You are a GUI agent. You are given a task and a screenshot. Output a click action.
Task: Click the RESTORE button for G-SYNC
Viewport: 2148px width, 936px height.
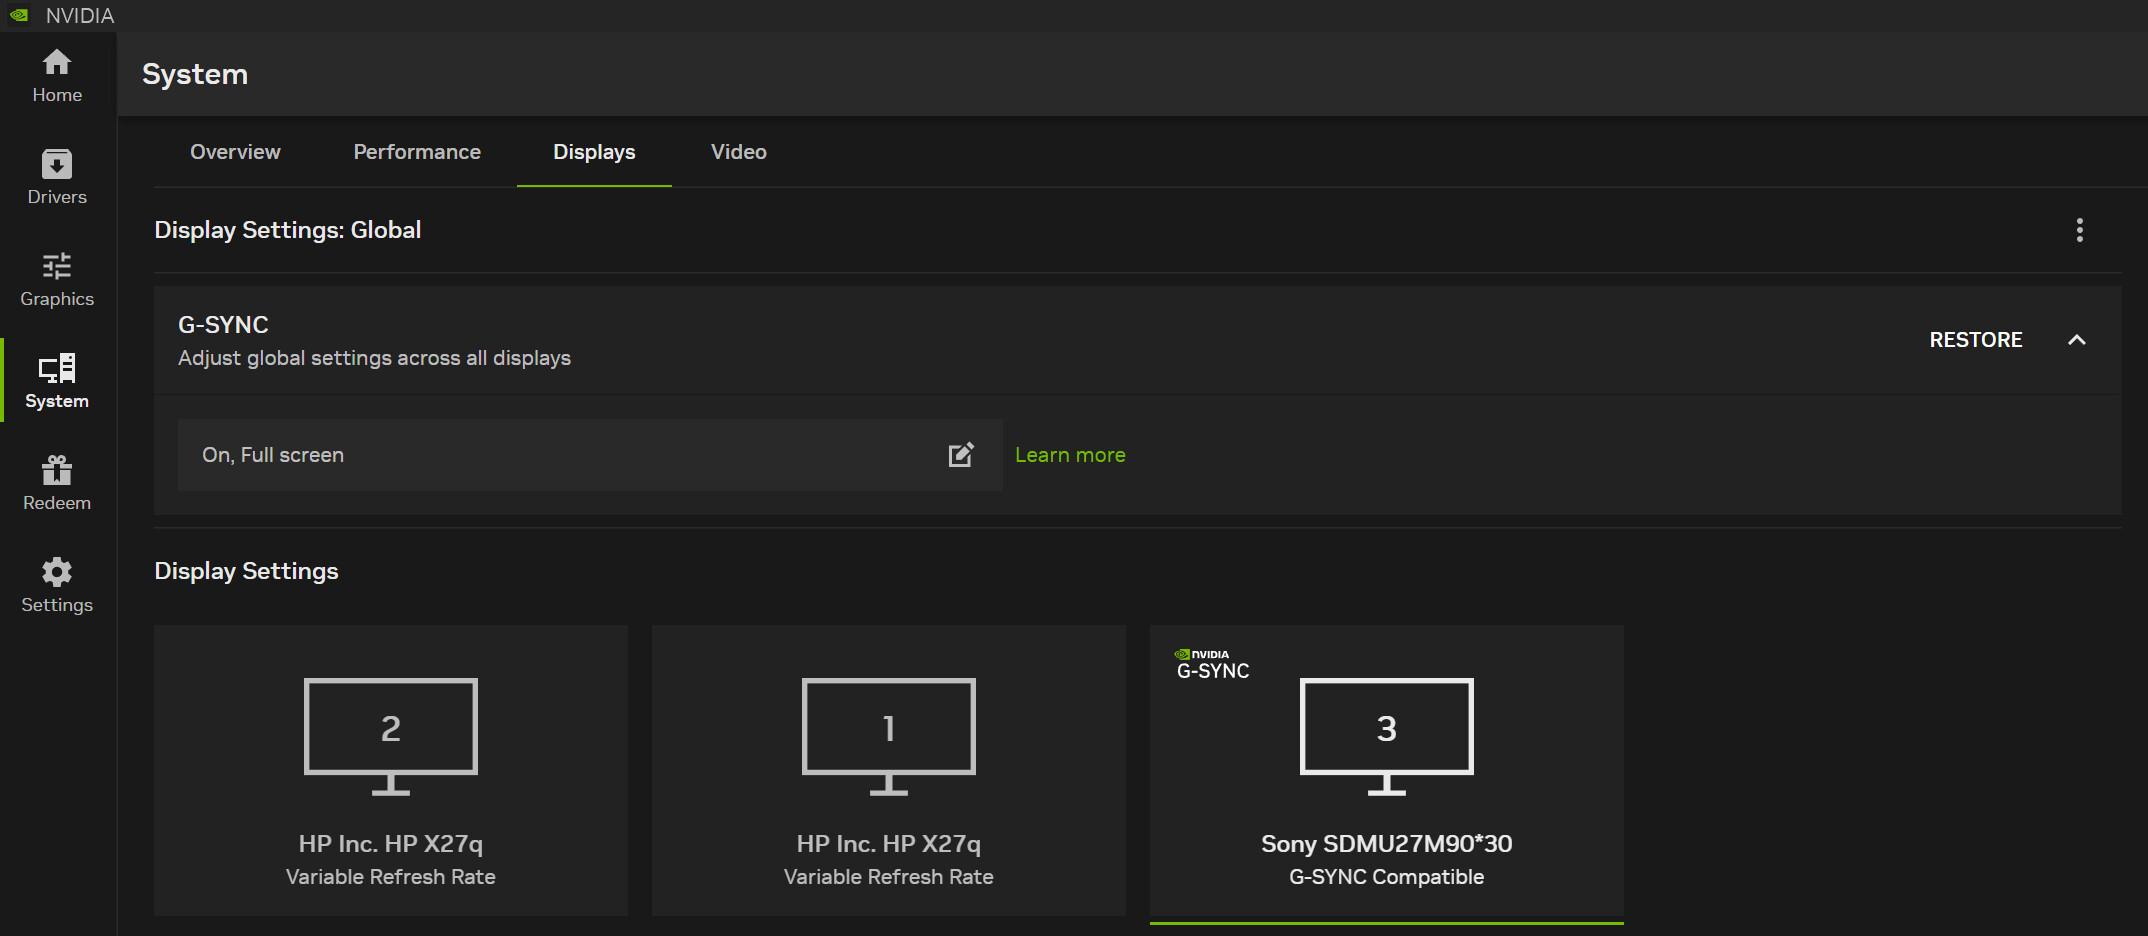click(1976, 339)
